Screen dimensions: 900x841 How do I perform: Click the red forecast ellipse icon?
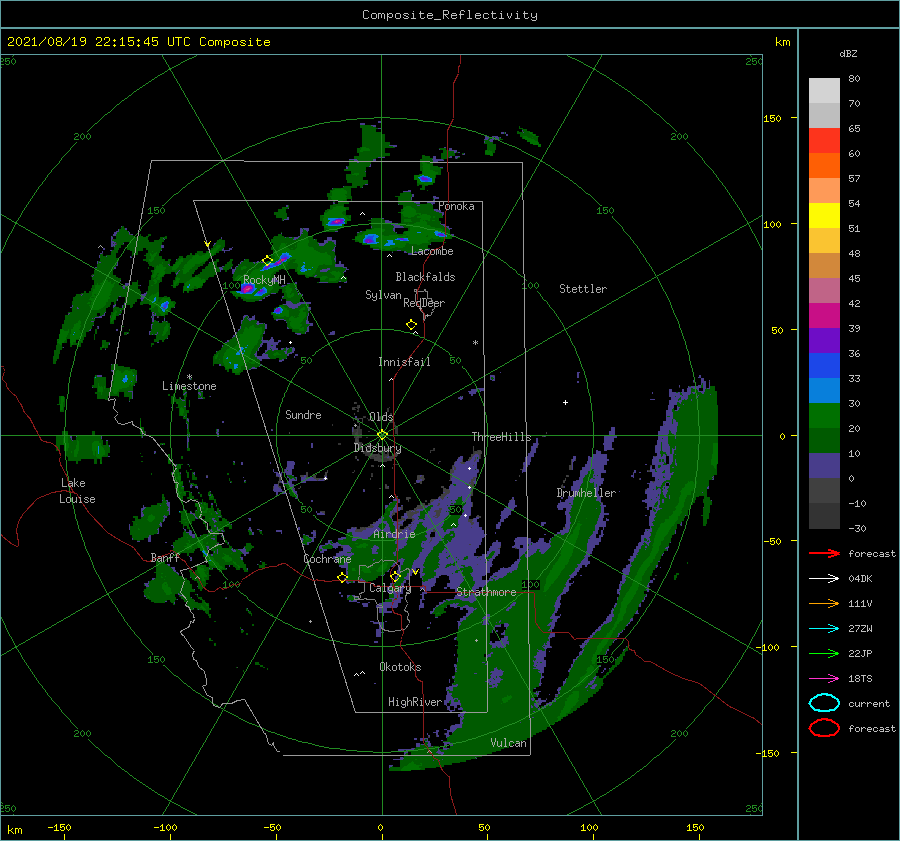coord(824,728)
